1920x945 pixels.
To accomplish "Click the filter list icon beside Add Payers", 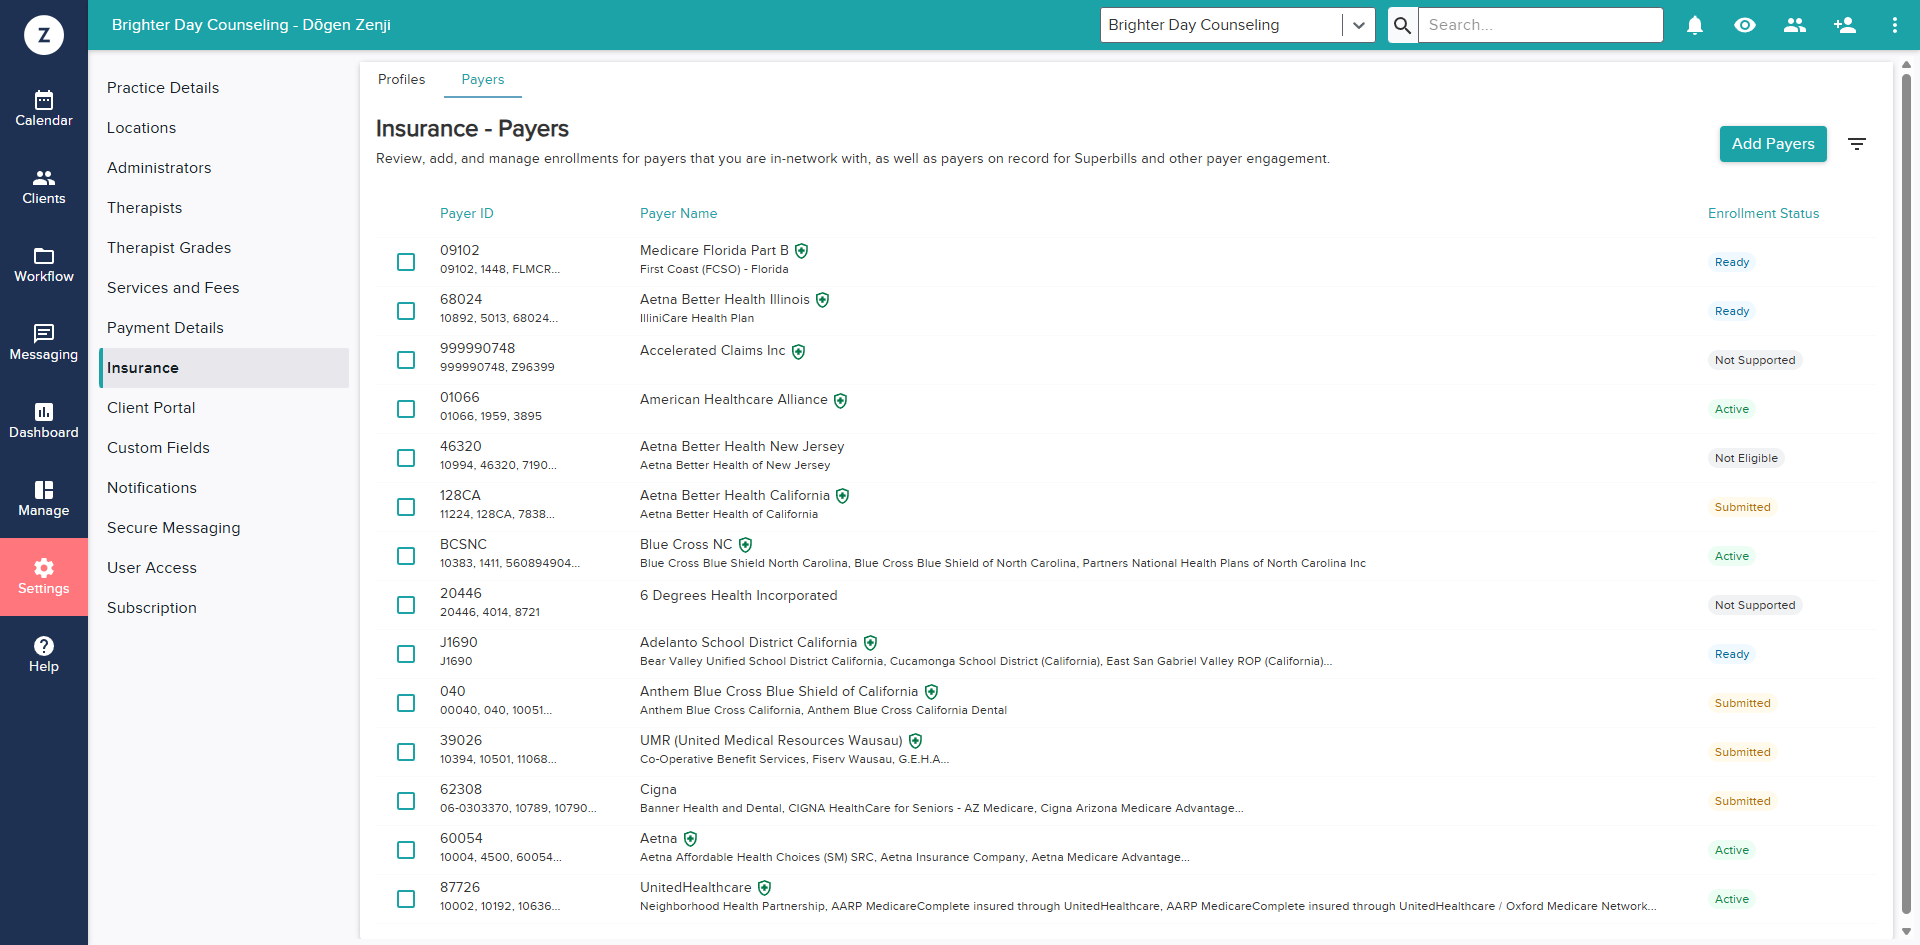I will (x=1857, y=144).
